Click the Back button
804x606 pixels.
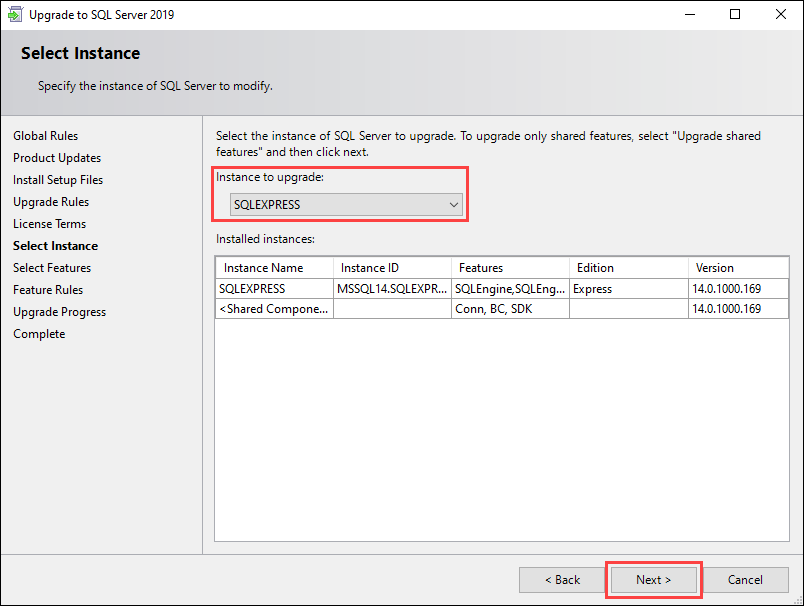click(x=561, y=580)
